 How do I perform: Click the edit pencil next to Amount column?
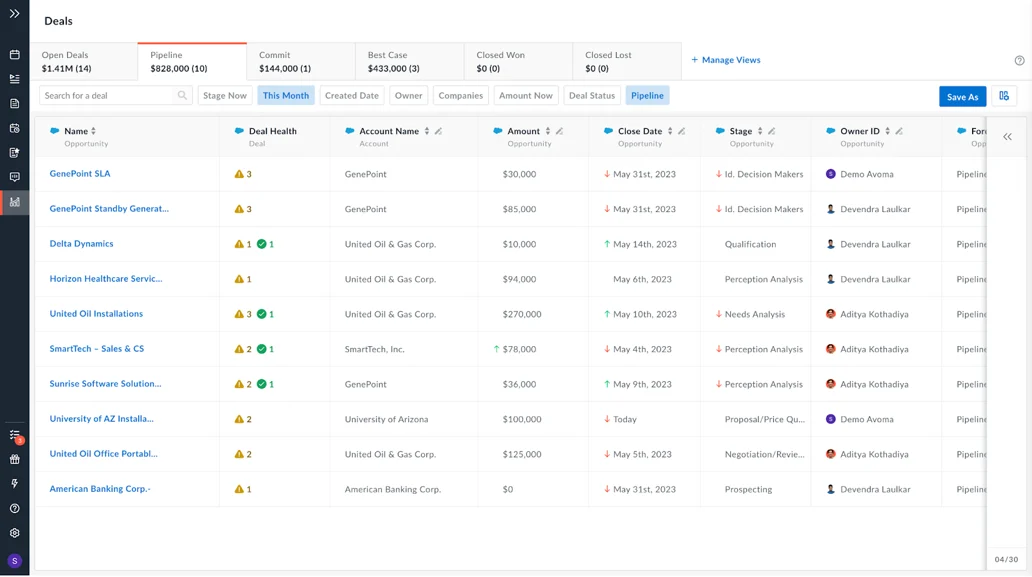559,131
